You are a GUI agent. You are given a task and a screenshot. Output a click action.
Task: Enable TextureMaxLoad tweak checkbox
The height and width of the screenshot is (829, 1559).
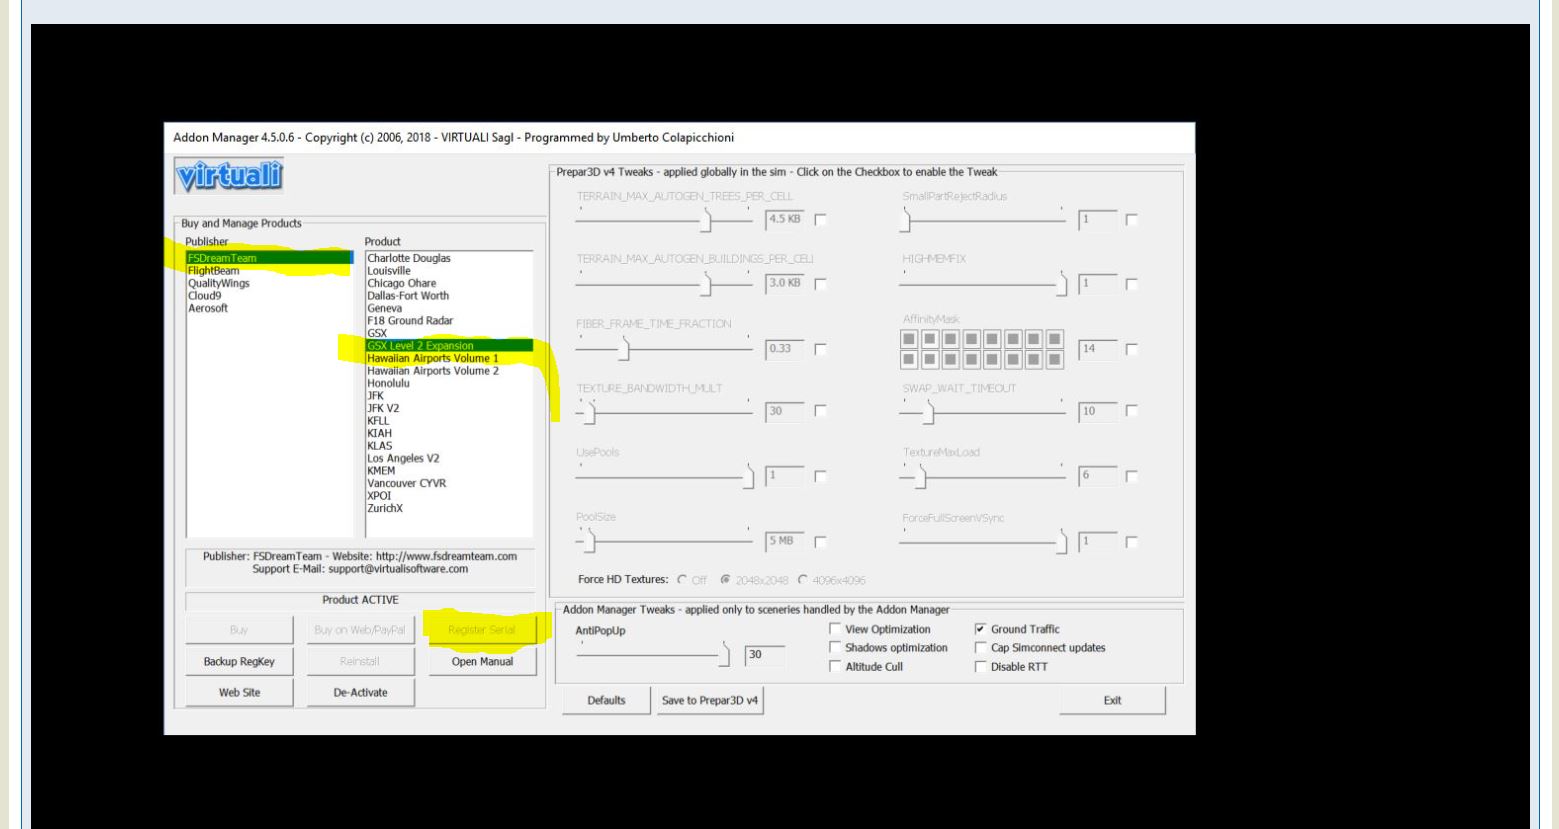pyautogui.click(x=1132, y=477)
